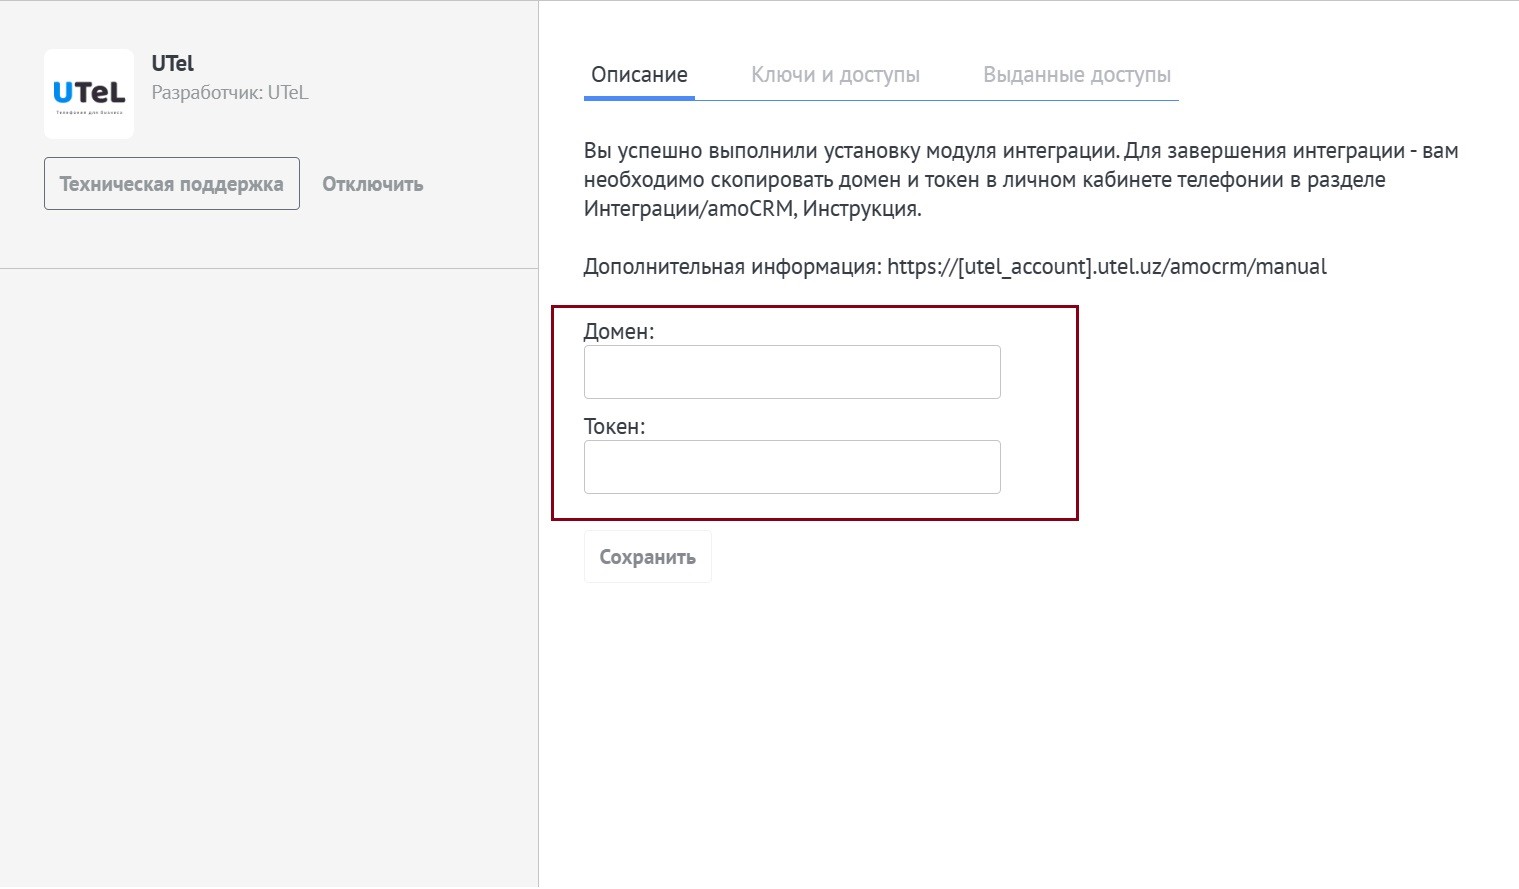Image resolution: width=1519 pixels, height=889 pixels.
Task: Click the UTel integration title
Action: [x=172, y=63]
